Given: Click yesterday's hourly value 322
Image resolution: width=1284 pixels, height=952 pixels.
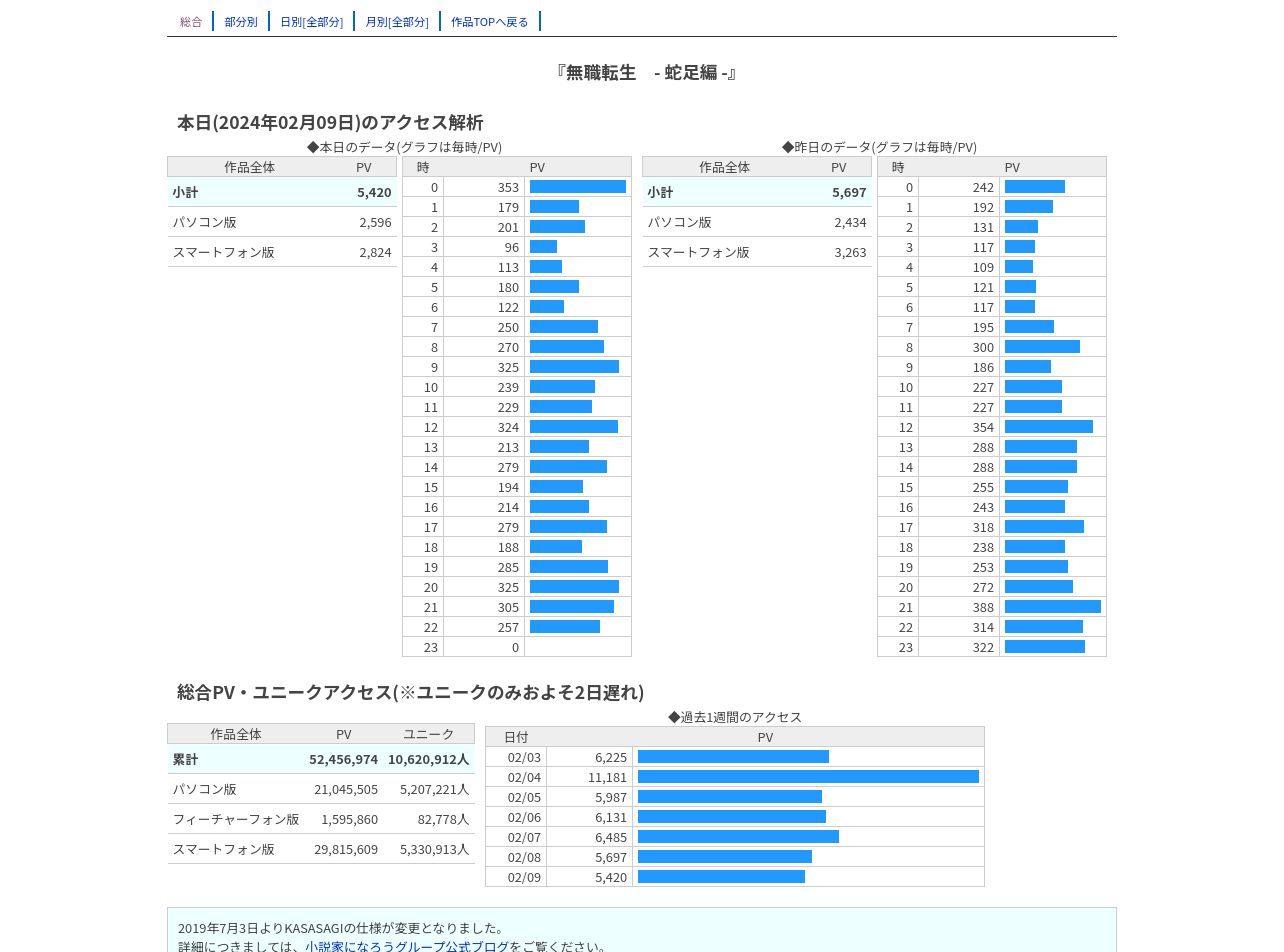Looking at the screenshot, I should 983,647.
